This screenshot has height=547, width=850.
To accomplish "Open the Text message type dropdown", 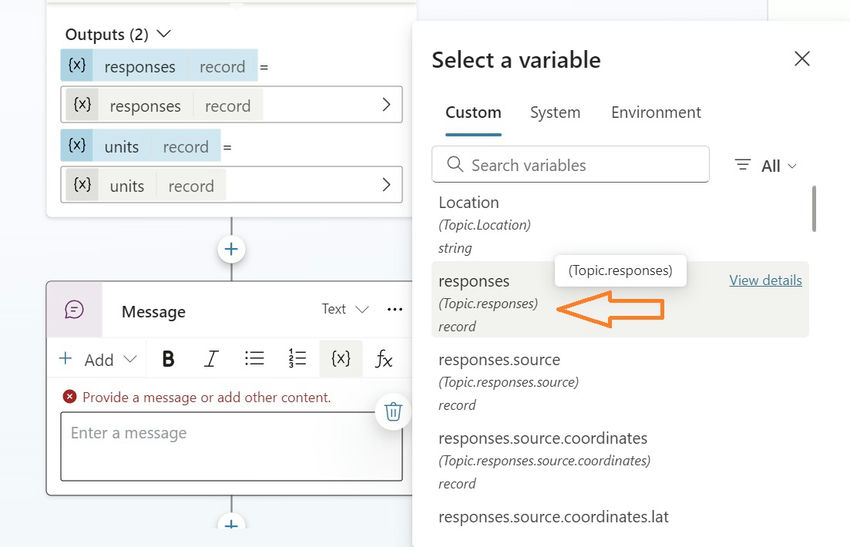I will pos(345,310).
